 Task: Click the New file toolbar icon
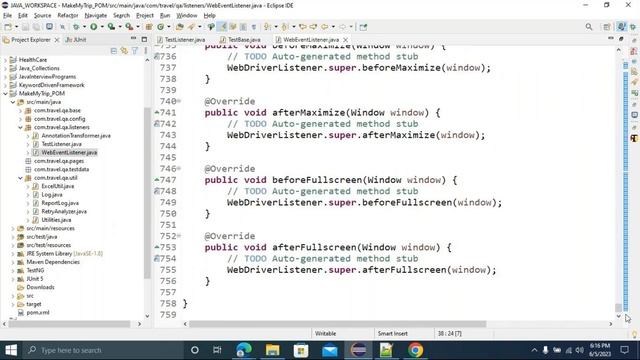8,27
